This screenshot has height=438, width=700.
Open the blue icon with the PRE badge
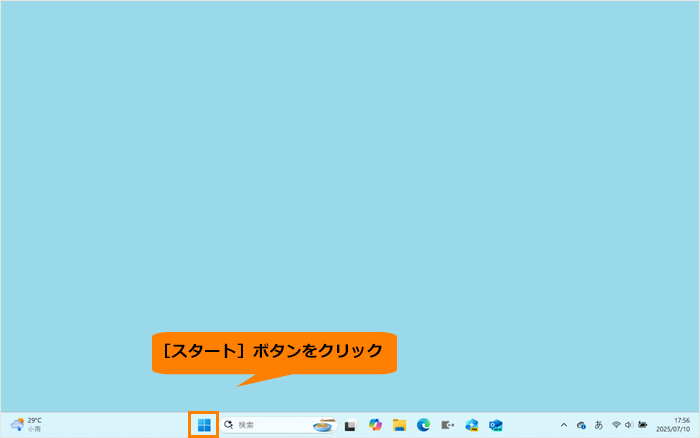(x=471, y=425)
